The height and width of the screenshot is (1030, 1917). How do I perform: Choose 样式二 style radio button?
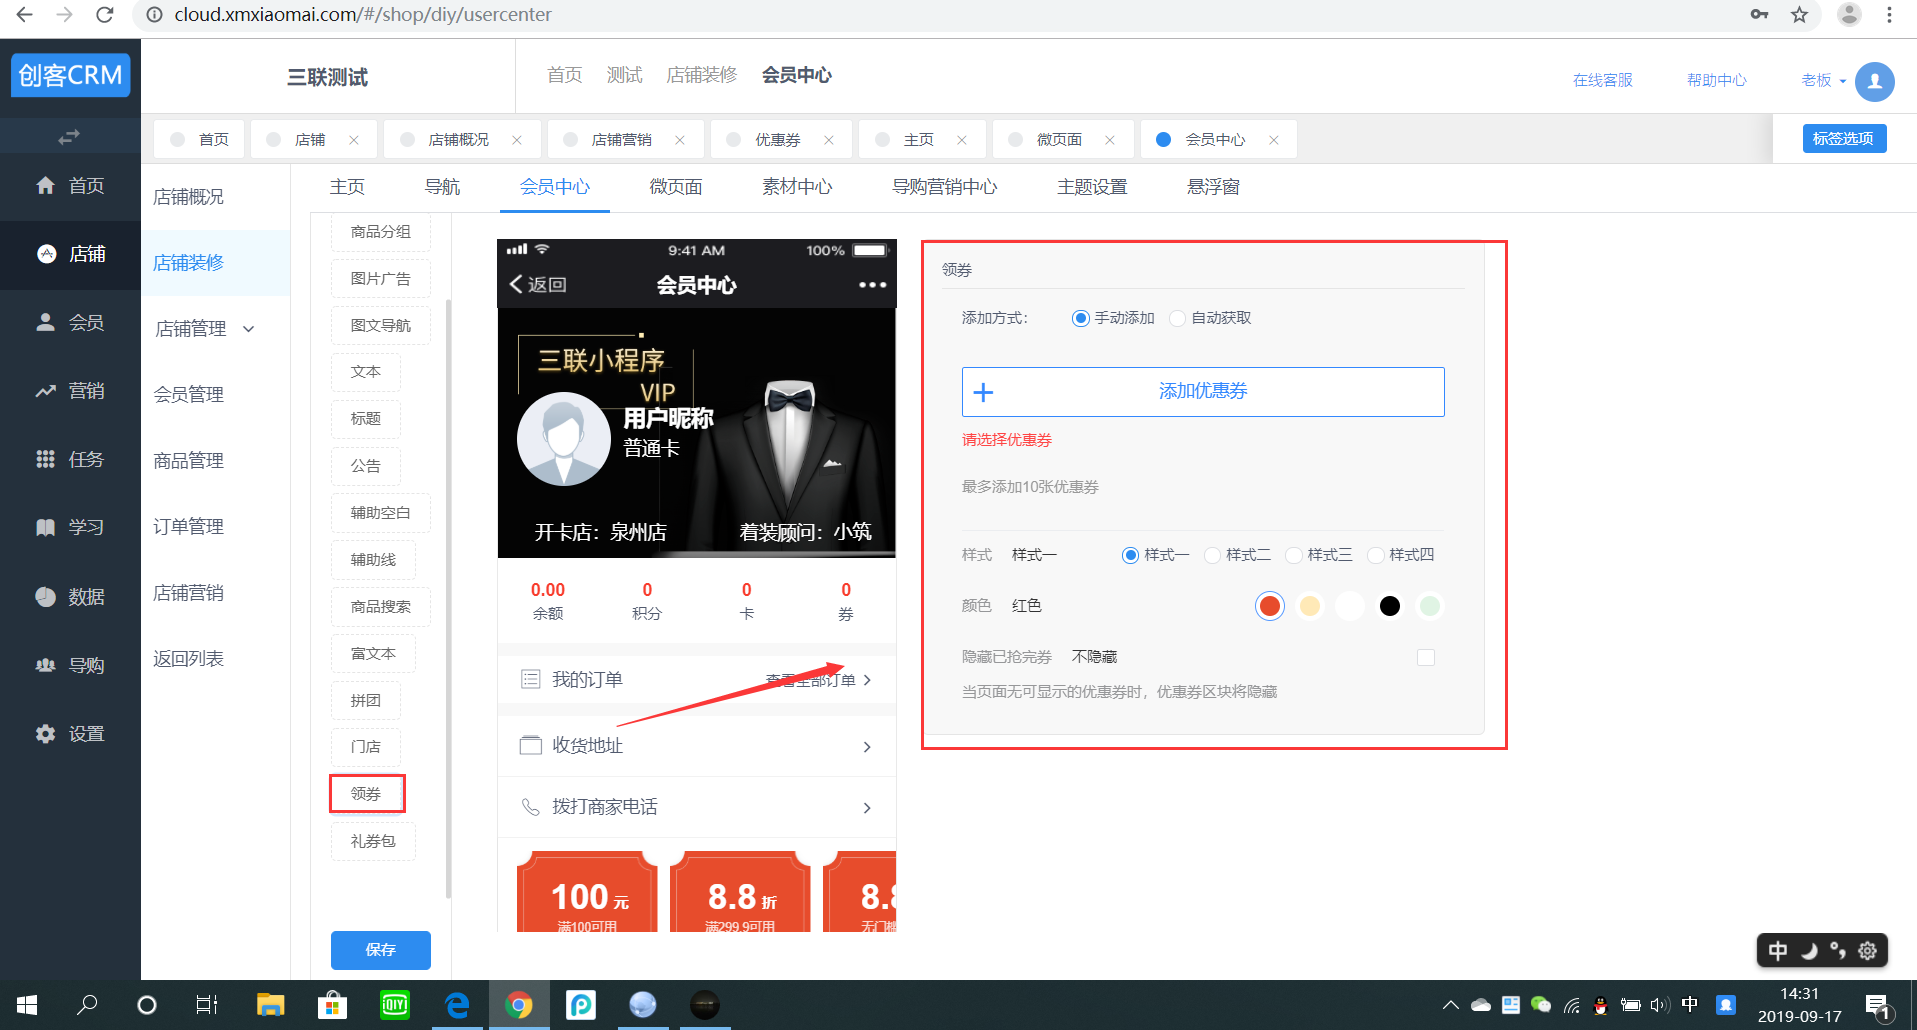pyautogui.click(x=1212, y=555)
